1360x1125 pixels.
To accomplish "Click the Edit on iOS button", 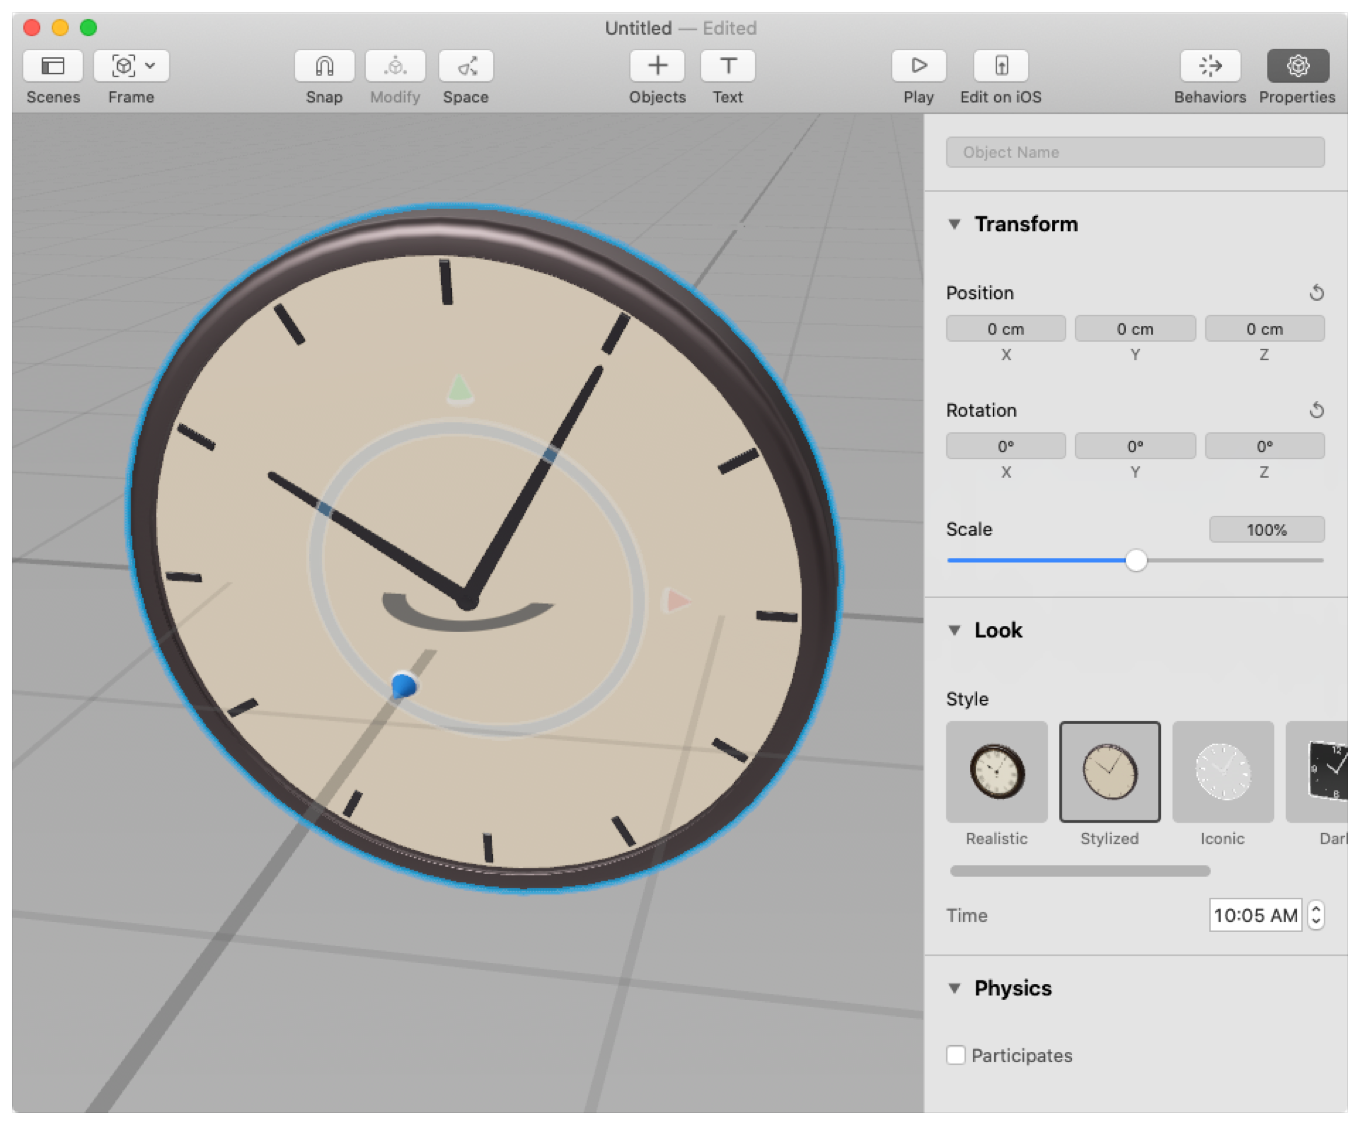I will (999, 66).
